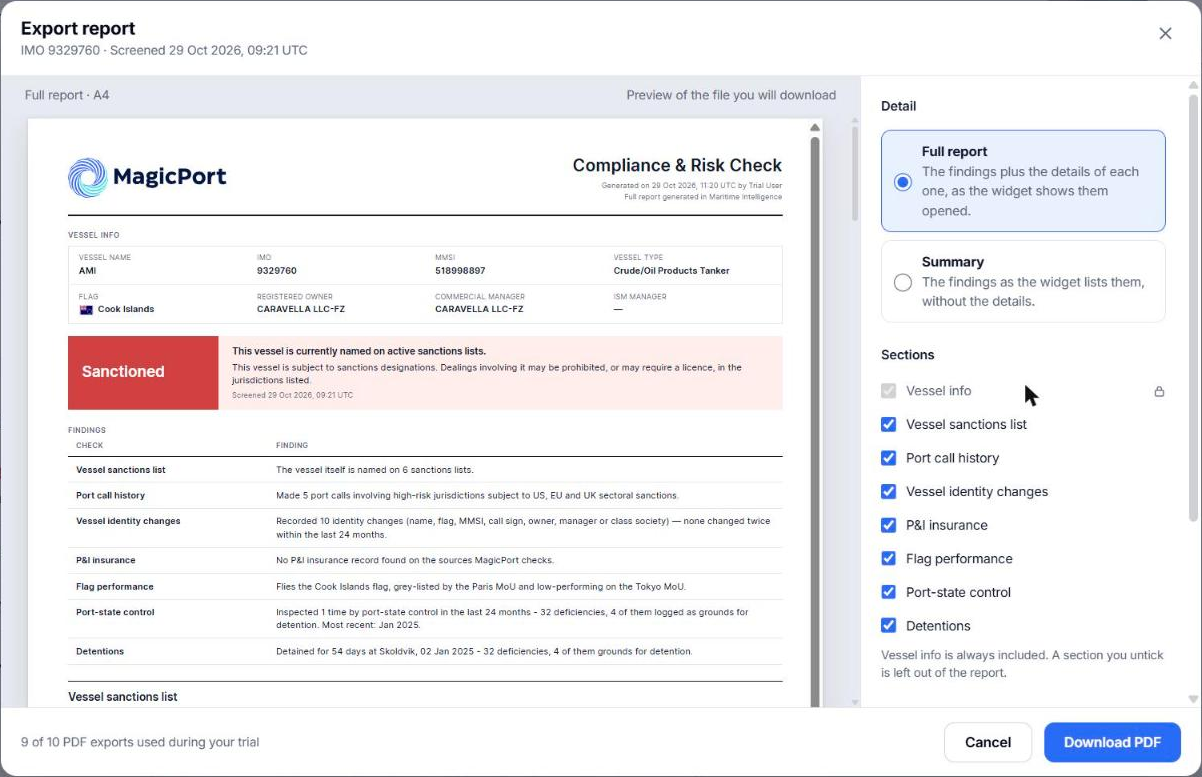The image size is (1202, 777).
Task: Click the Download PDF button
Action: (x=1112, y=742)
